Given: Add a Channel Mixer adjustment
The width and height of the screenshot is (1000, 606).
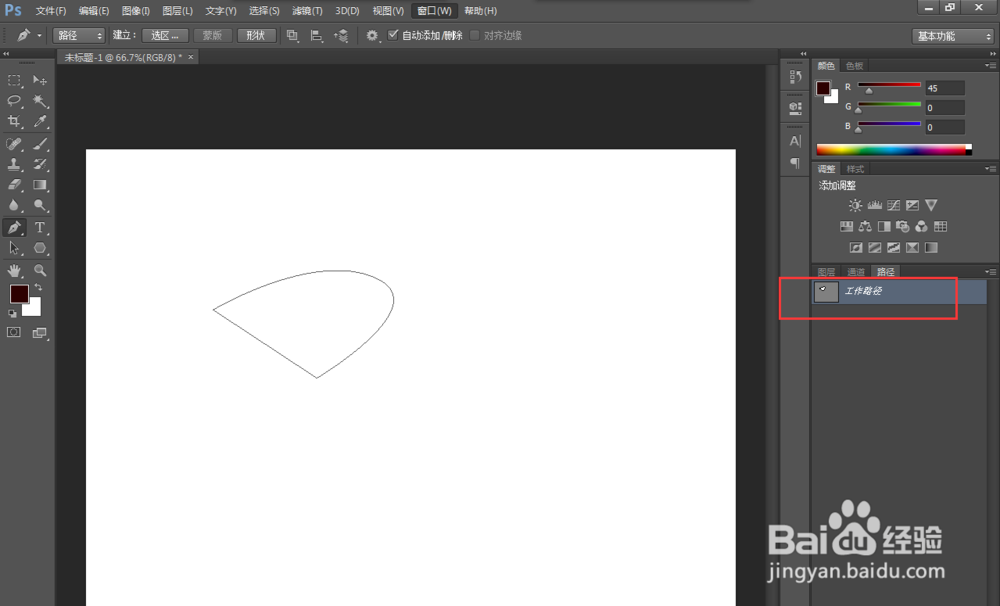Looking at the screenshot, I should click(x=922, y=226).
